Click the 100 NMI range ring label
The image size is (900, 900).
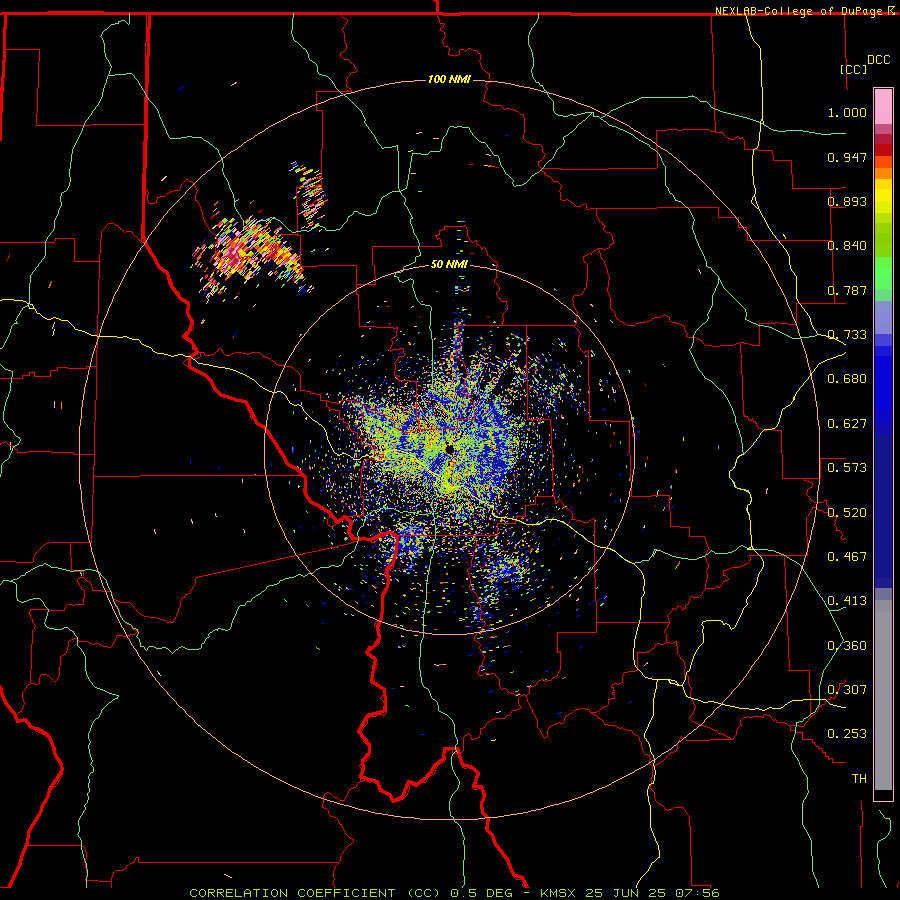[449, 79]
